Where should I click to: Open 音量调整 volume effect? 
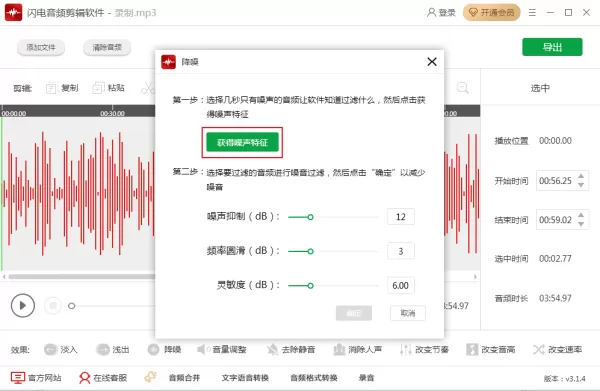point(222,349)
